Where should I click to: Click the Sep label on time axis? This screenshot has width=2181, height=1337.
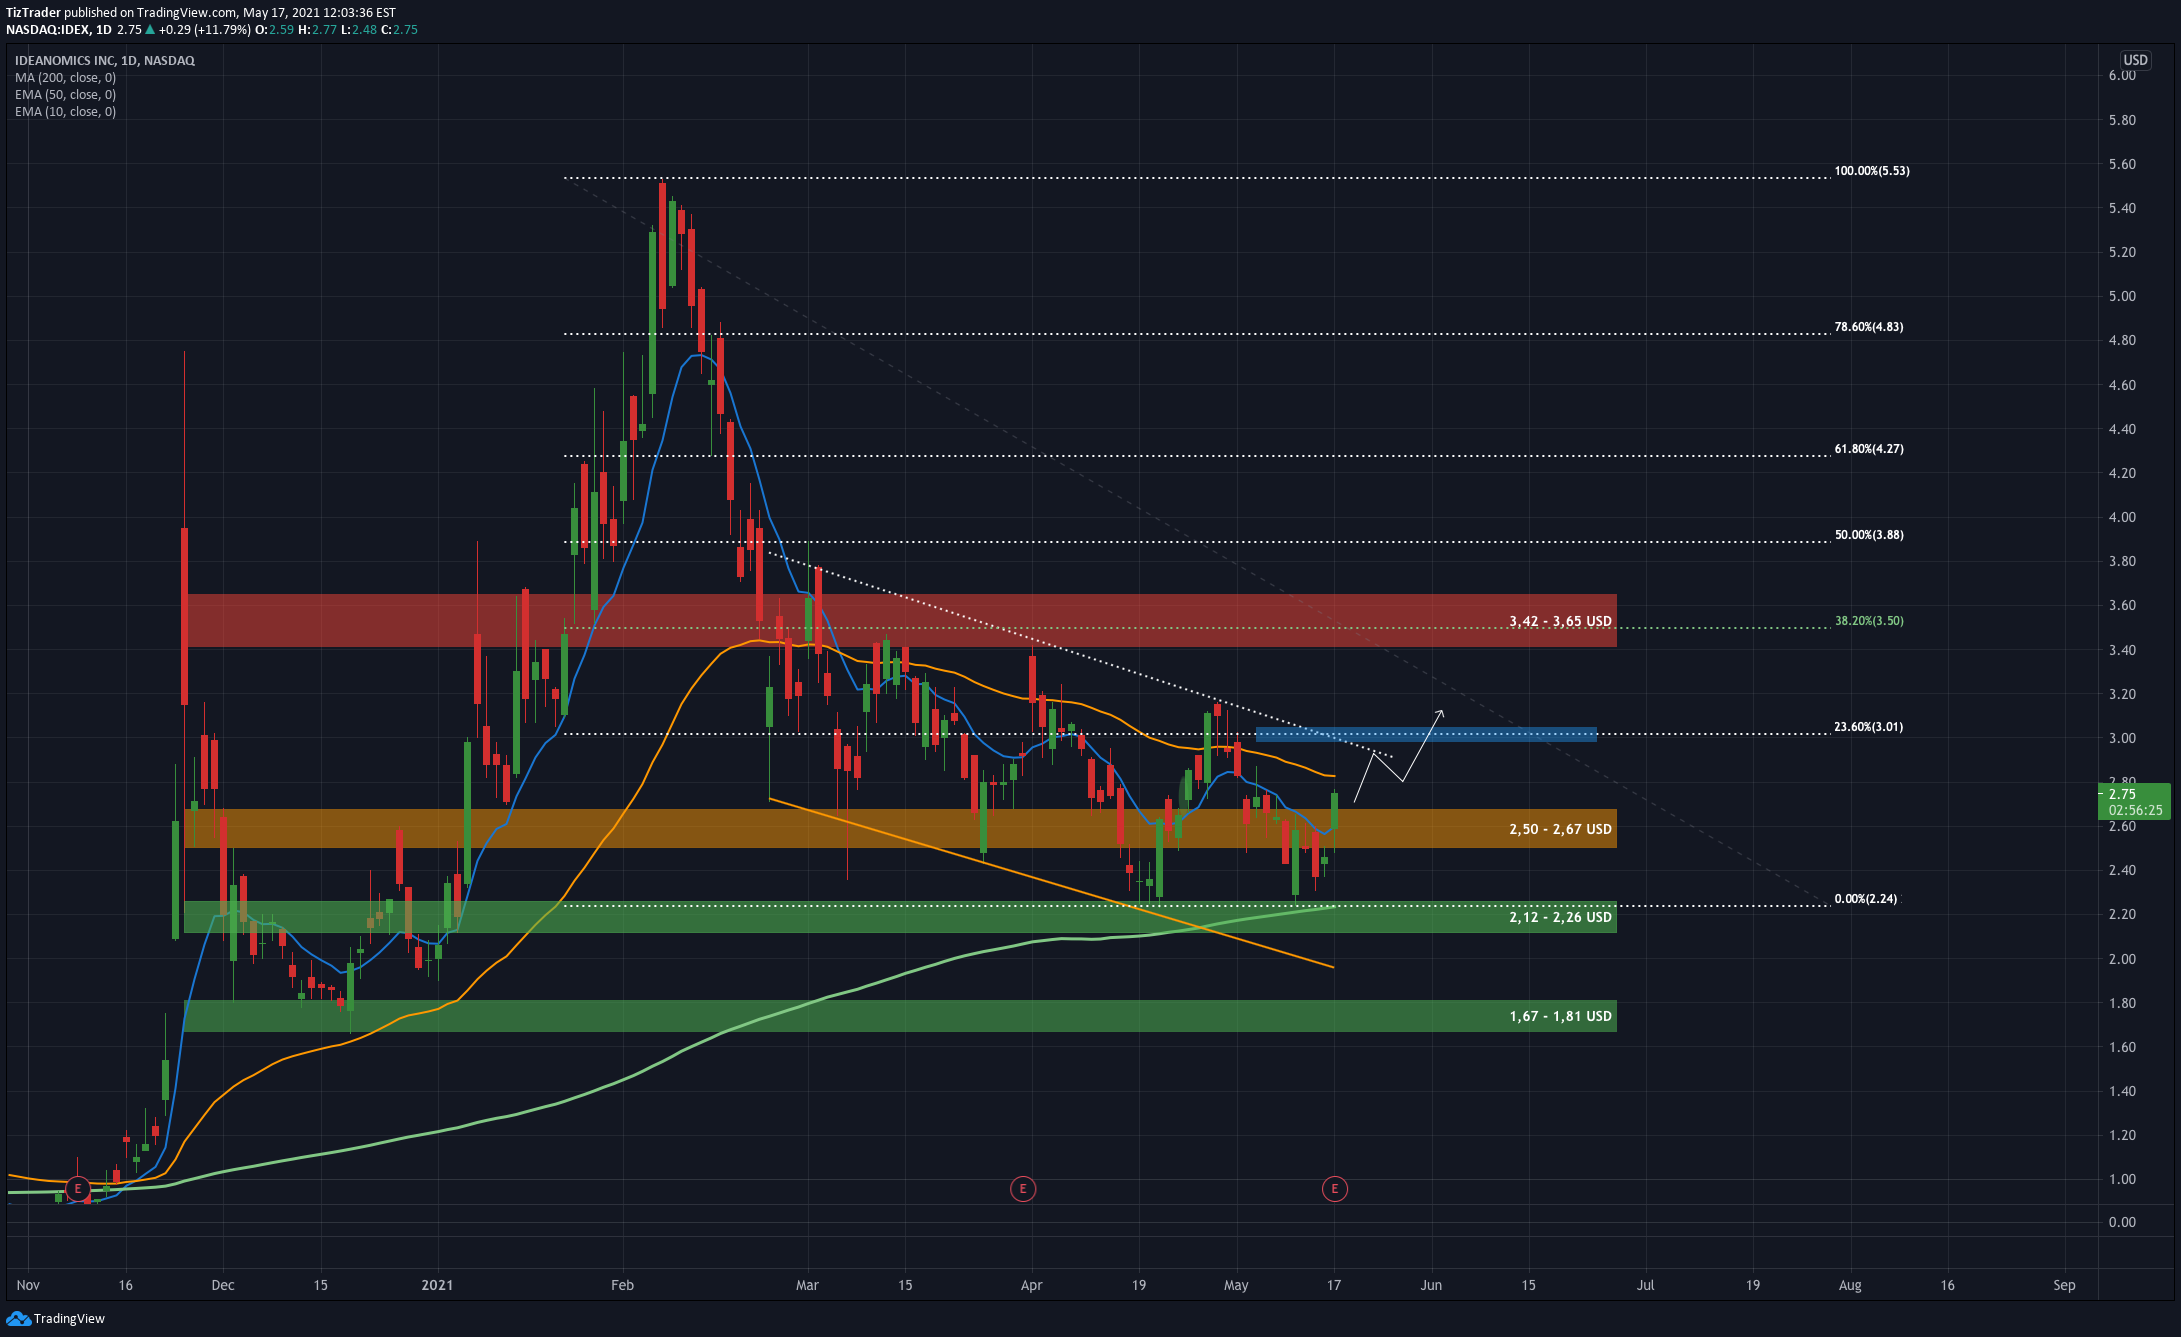point(2064,1285)
